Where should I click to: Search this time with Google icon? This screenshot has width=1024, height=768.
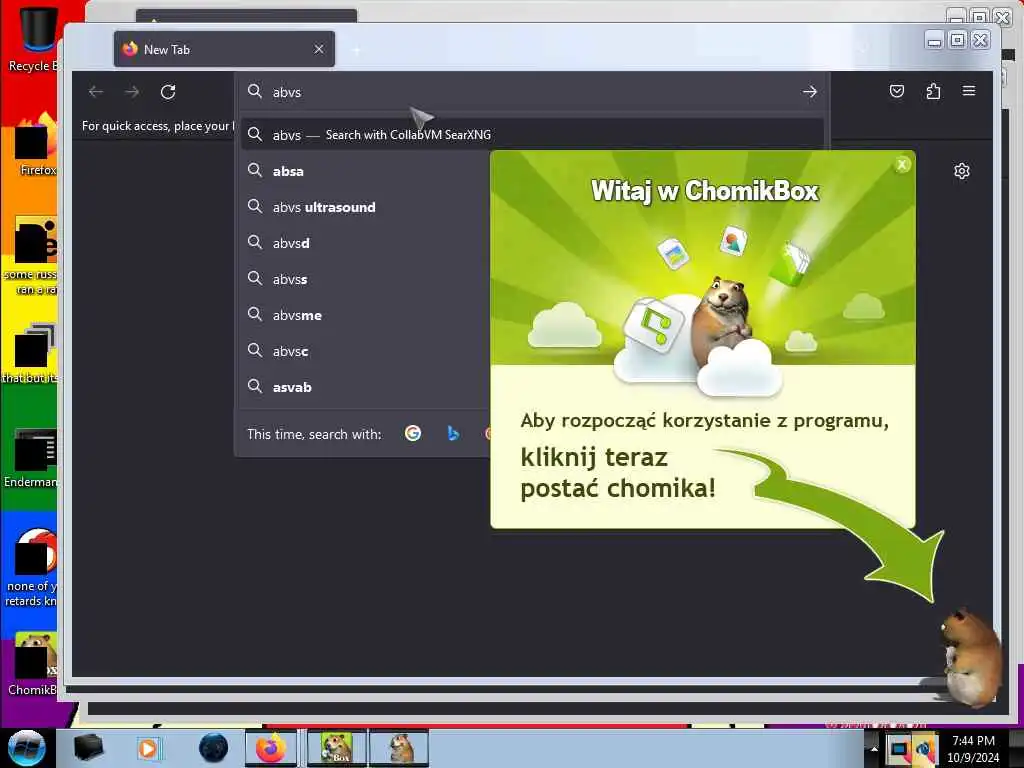(413, 433)
